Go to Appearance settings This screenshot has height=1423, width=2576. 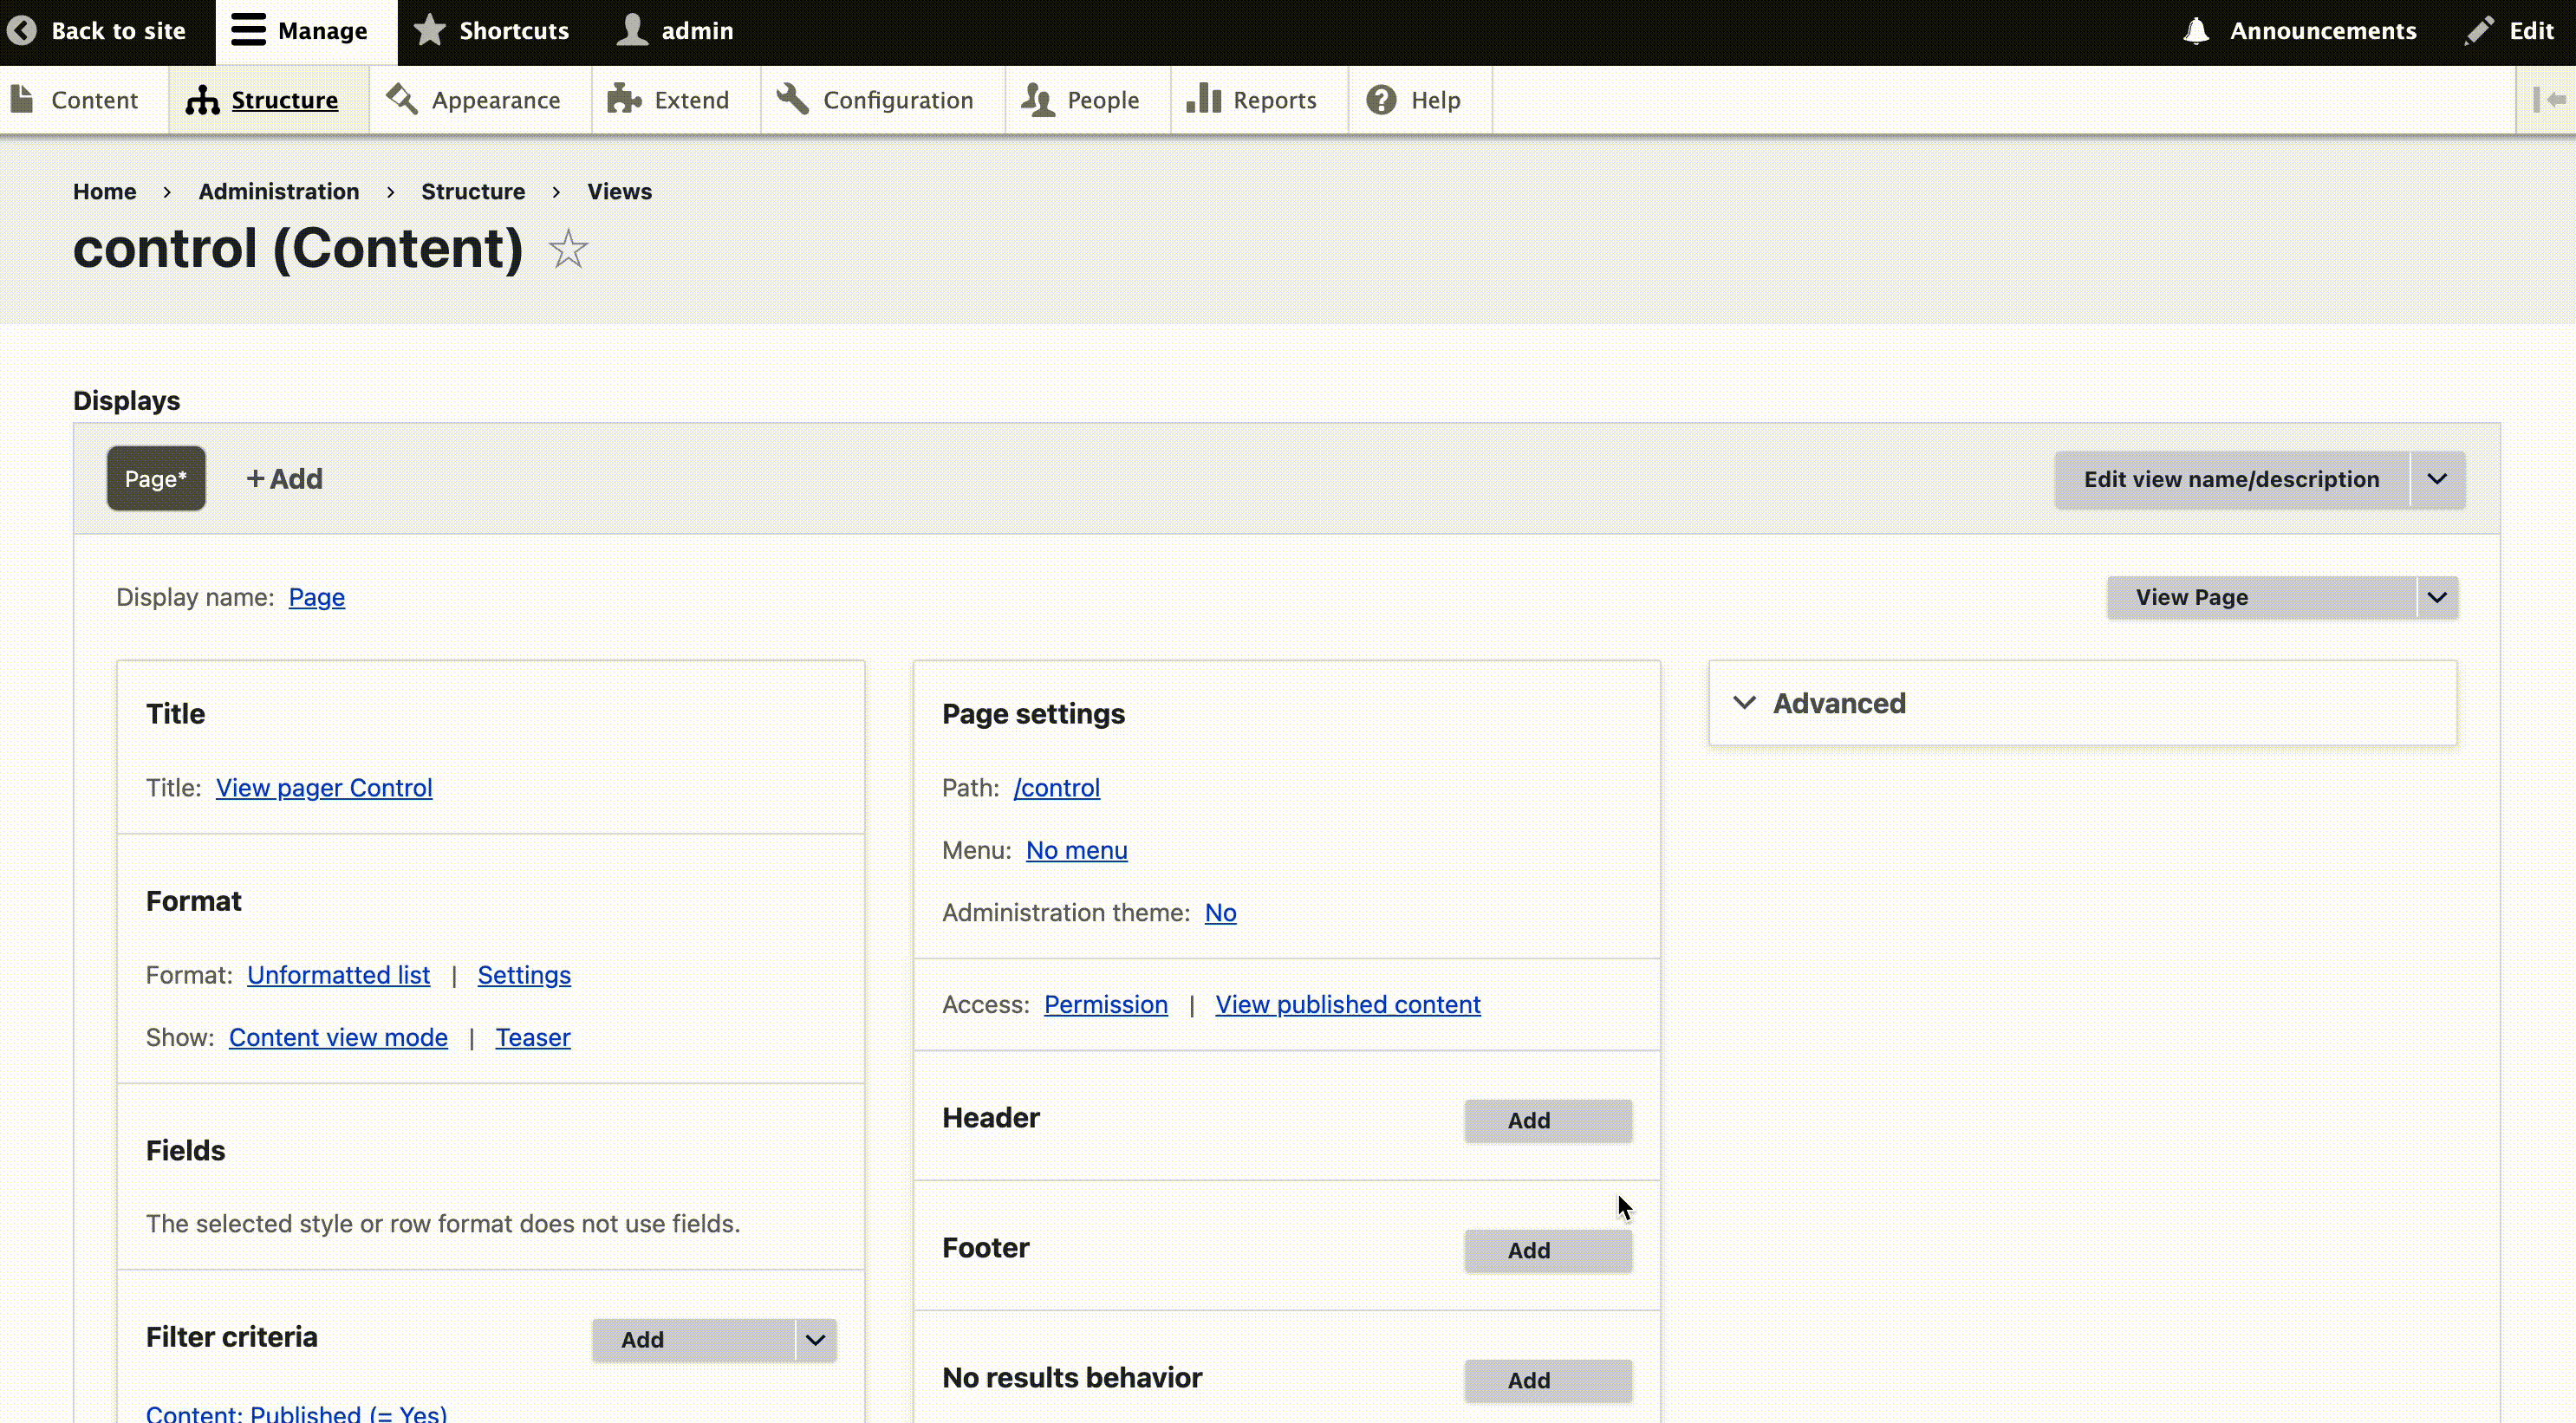point(473,100)
